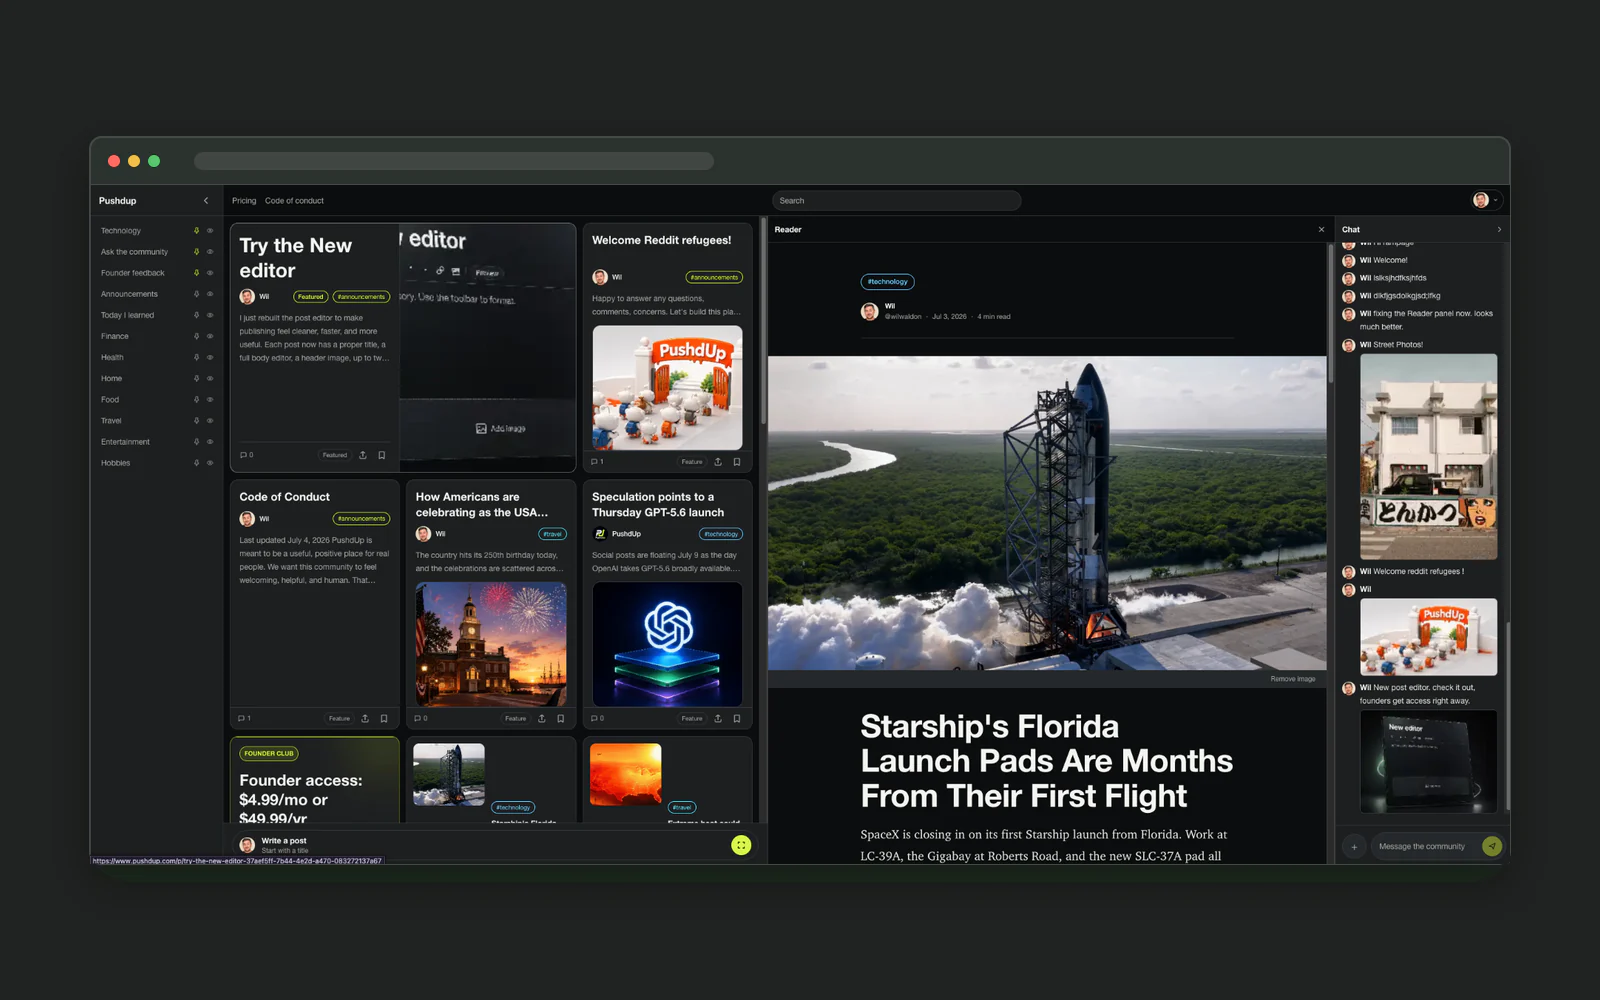This screenshot has height=1000, width=1600.
Task: Open the Street Photos image in chat
Action: [1428, 456]
